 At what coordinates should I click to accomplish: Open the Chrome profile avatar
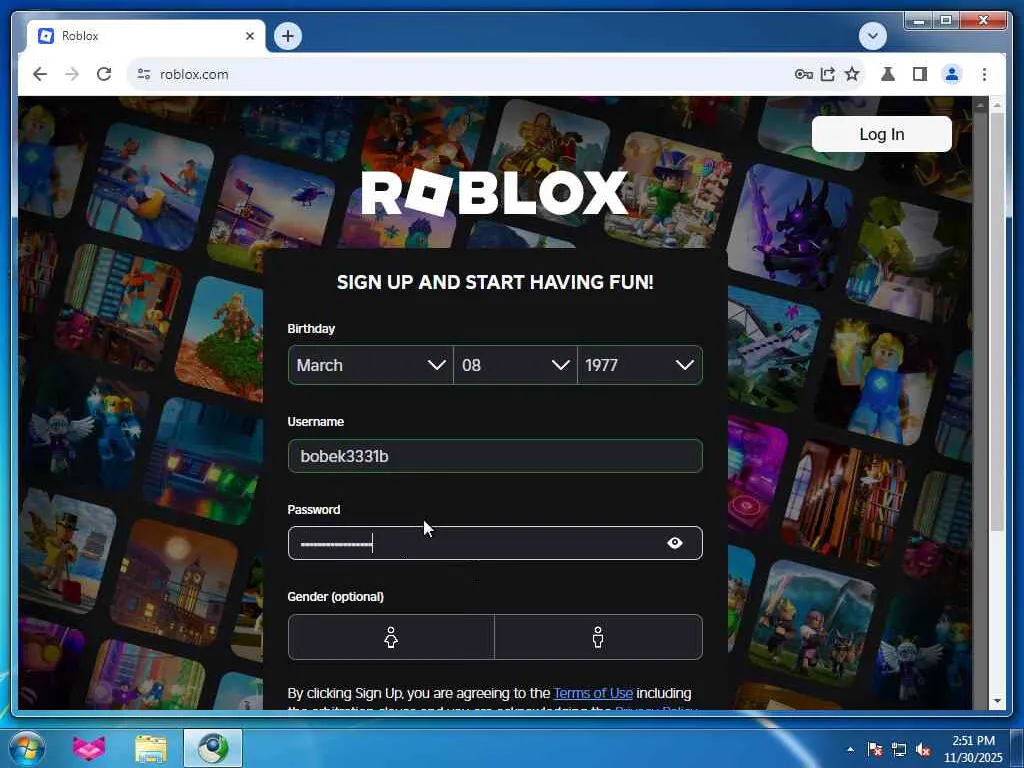pos(952,74)
